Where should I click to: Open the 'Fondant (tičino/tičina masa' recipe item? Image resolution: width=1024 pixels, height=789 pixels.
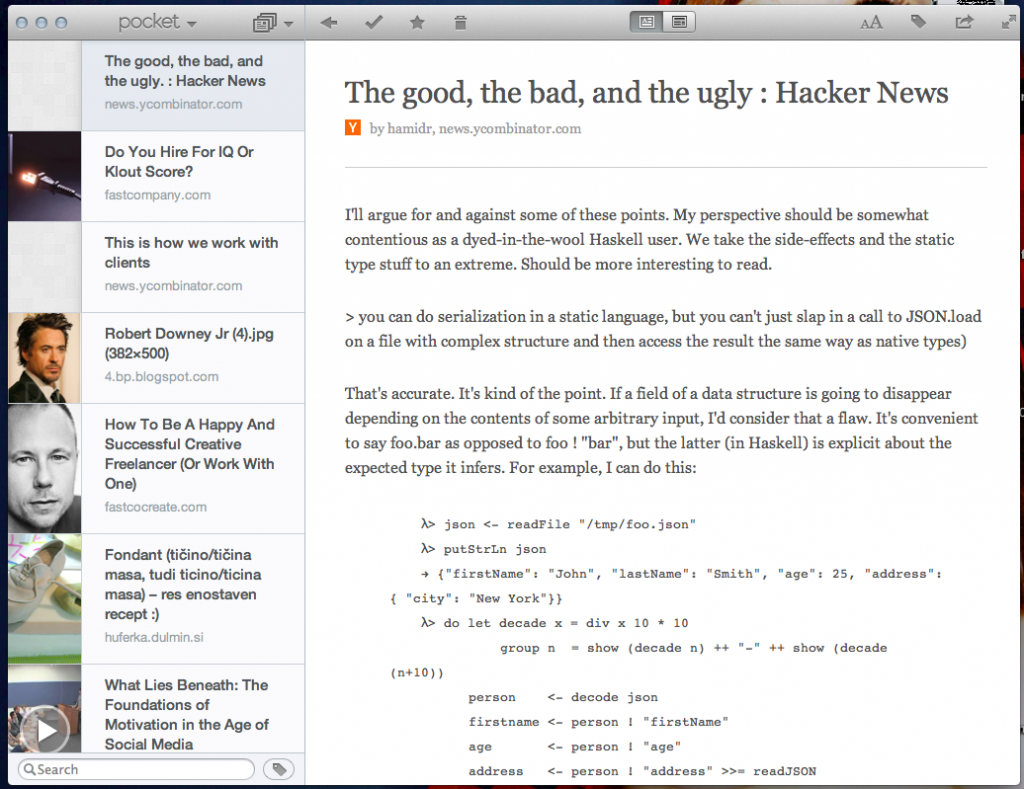[157, 599]
